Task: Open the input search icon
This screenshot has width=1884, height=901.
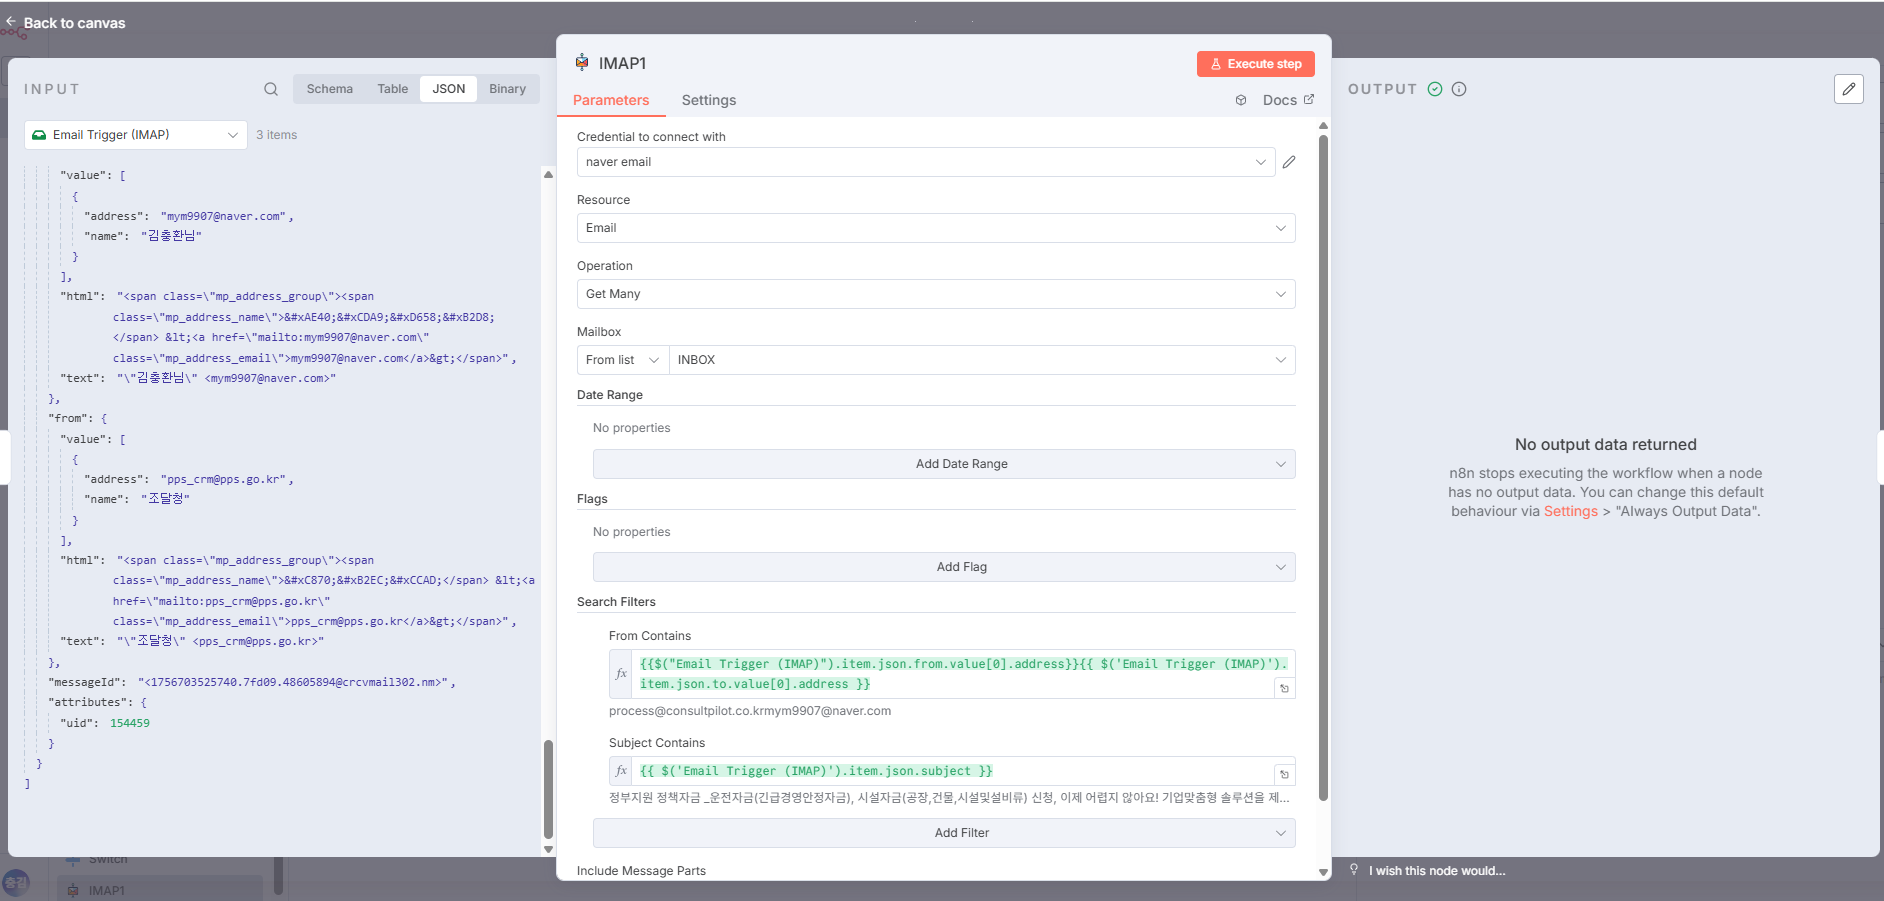Action: pos(271,89)
